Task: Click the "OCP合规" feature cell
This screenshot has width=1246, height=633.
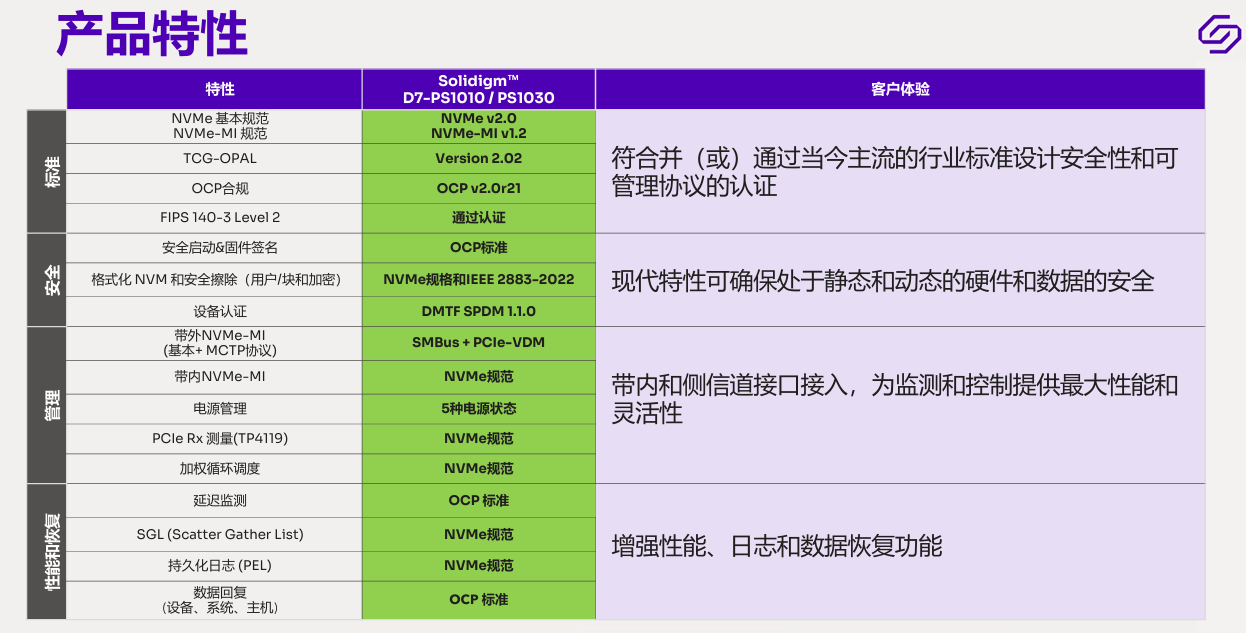Action: 214,188
